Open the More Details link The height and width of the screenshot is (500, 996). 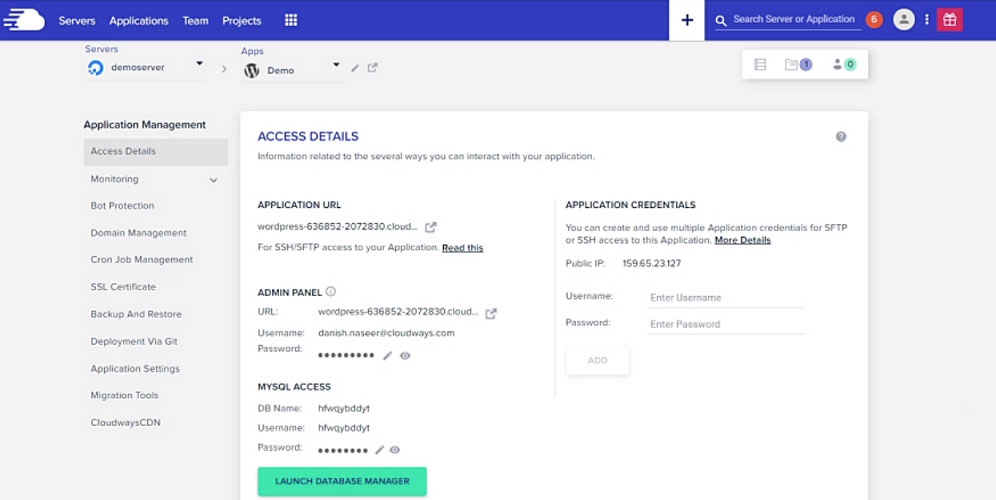tap(743, 240)
